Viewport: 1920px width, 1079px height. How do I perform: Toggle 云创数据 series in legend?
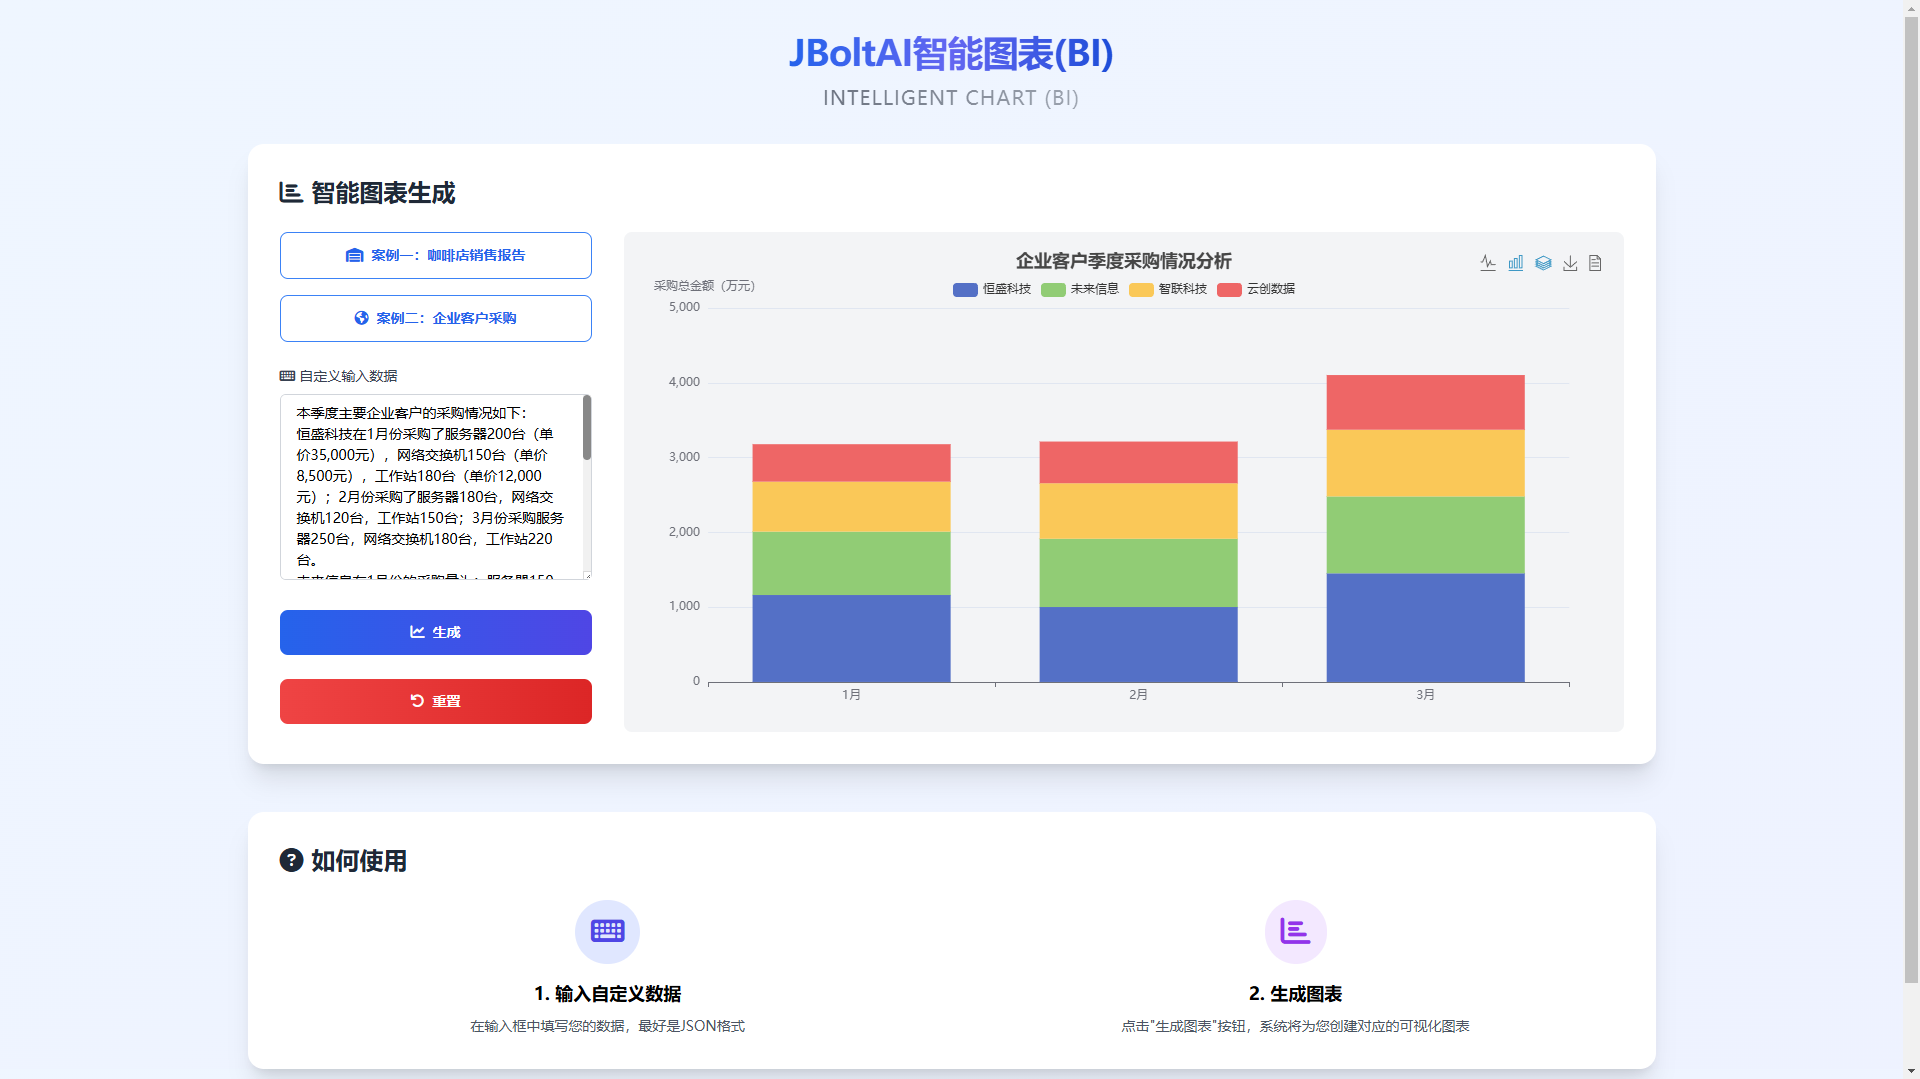coord(1256,289)
